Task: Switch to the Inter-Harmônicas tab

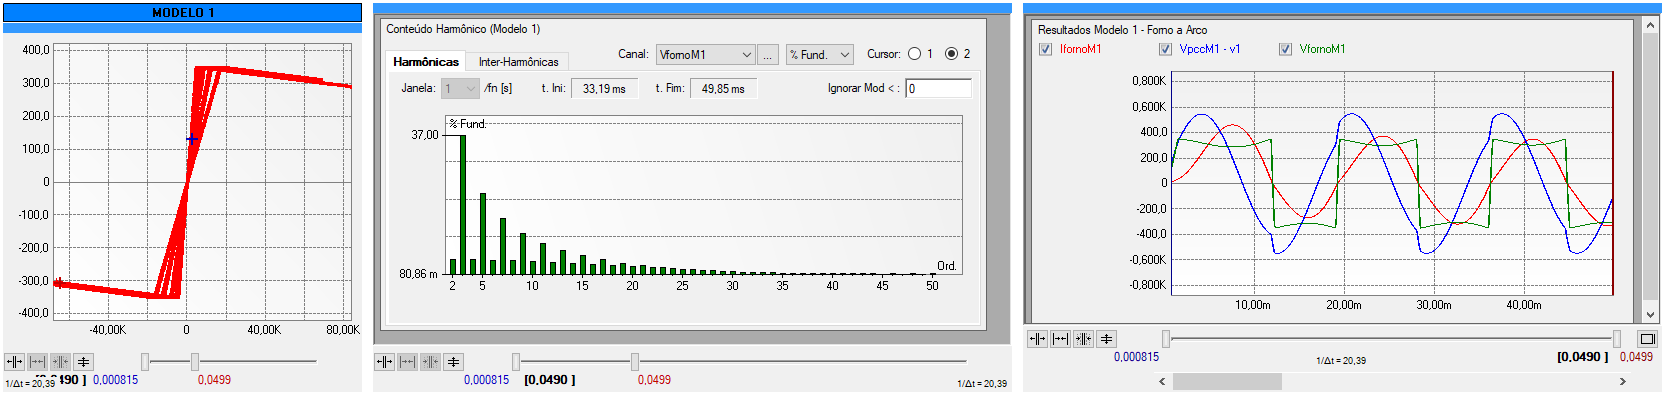Action: [518, 62]
